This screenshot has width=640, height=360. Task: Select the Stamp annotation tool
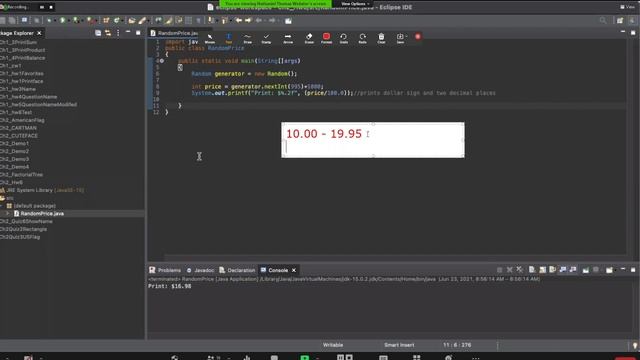[x=266, y=38]
